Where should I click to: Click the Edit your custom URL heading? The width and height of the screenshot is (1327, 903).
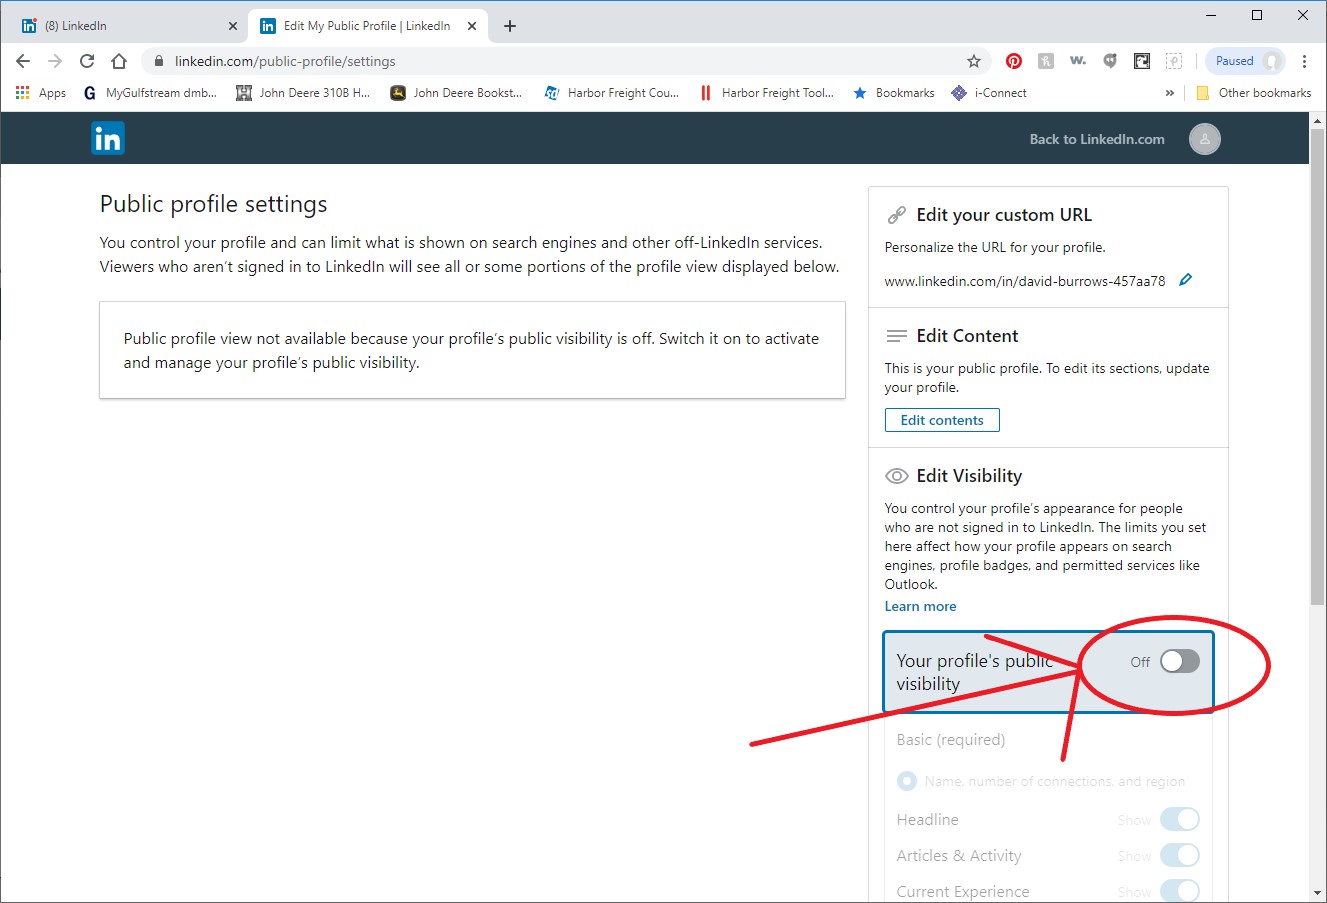pos(1004,215)
